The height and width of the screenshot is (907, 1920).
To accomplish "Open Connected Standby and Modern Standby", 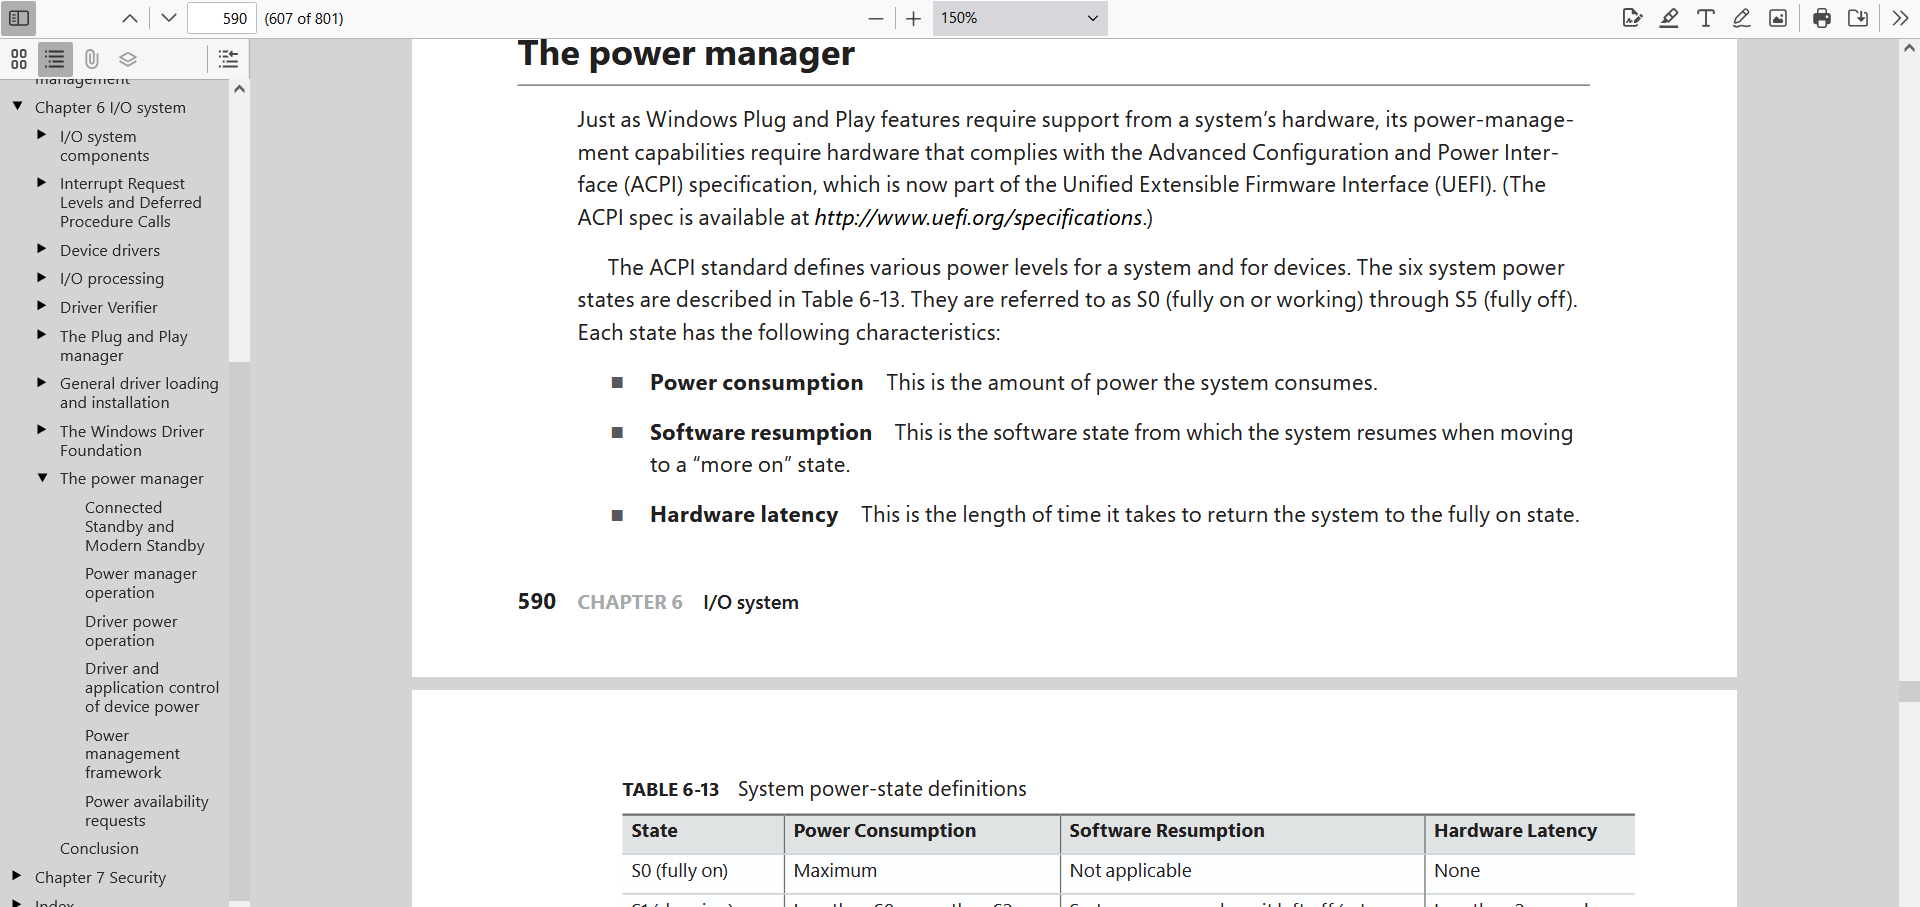I will click(145, 527).
